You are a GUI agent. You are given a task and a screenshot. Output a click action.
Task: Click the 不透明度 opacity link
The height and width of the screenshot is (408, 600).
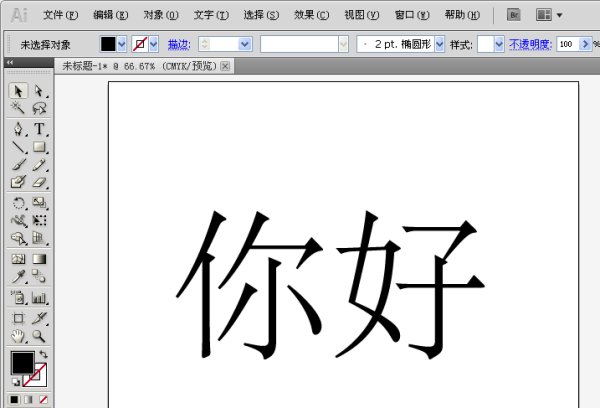tap(530, 45)
